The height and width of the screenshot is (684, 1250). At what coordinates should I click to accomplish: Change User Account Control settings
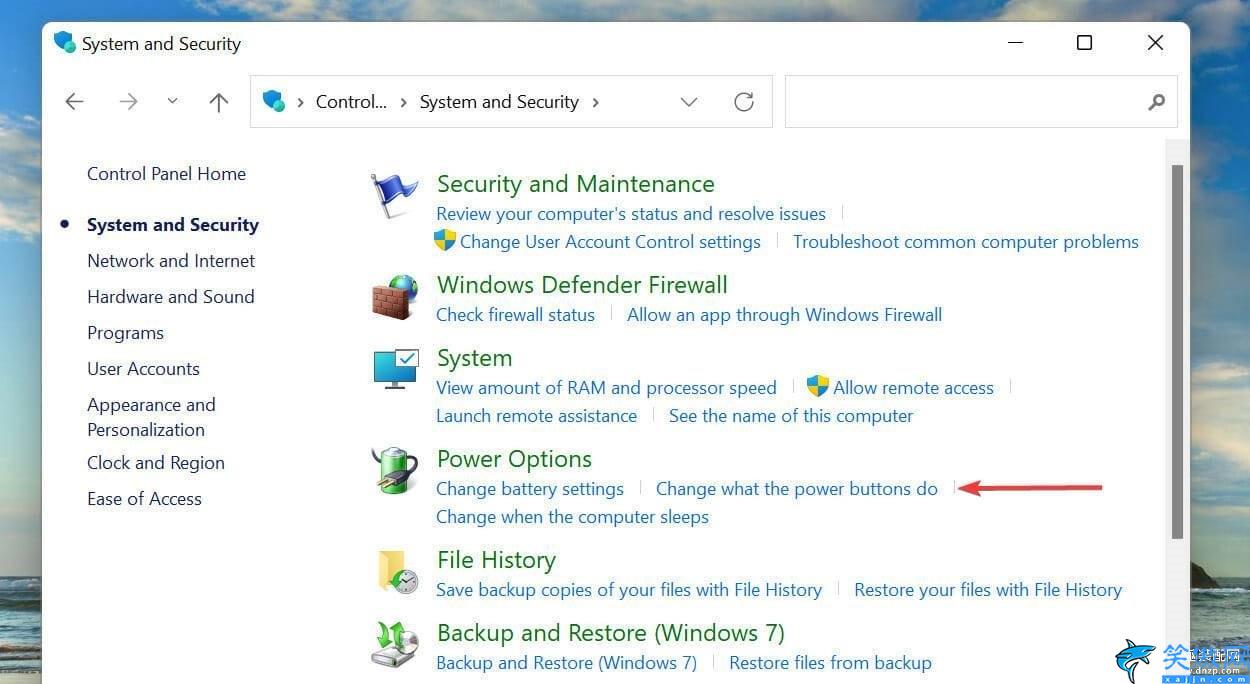(610, 242)
